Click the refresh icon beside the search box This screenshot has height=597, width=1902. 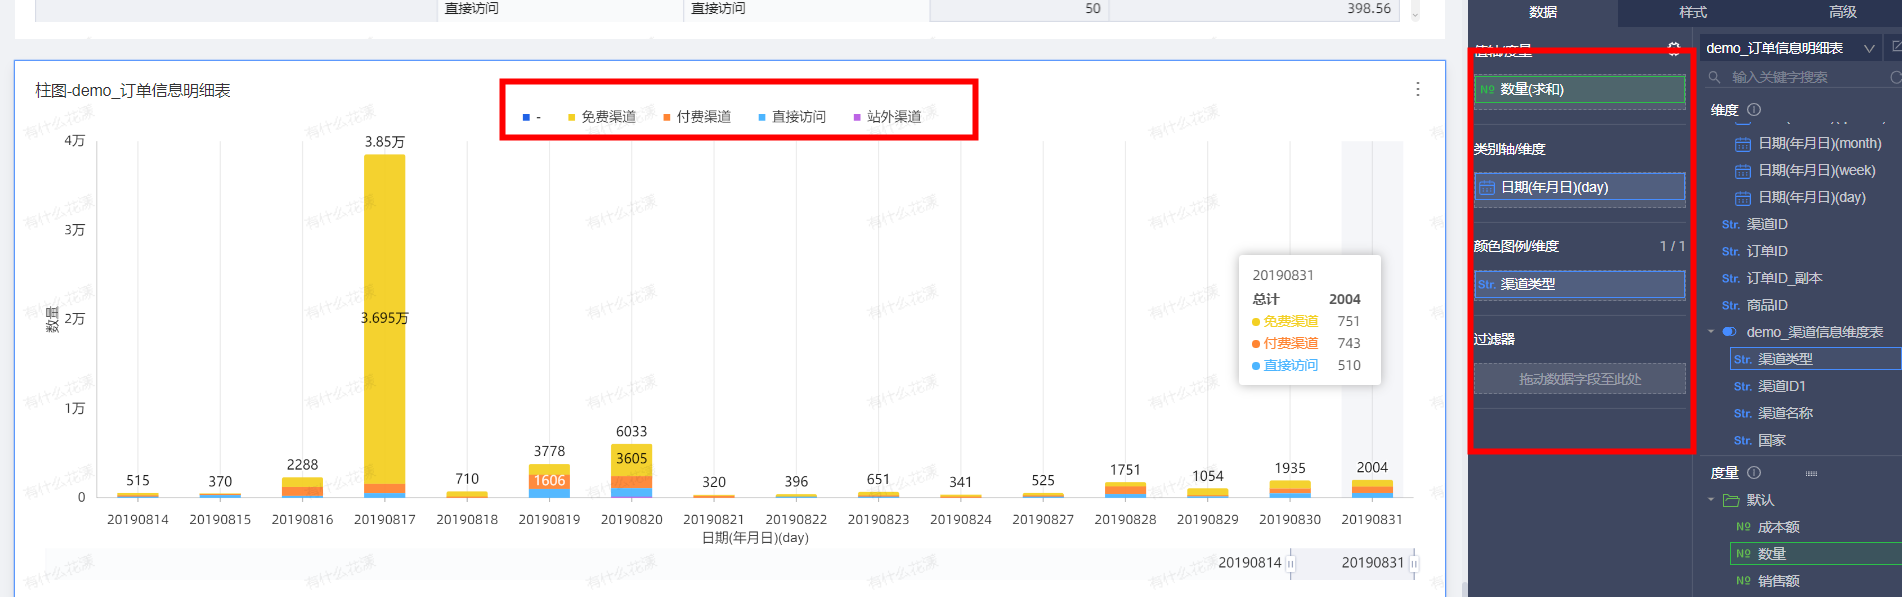(1895, 77)
